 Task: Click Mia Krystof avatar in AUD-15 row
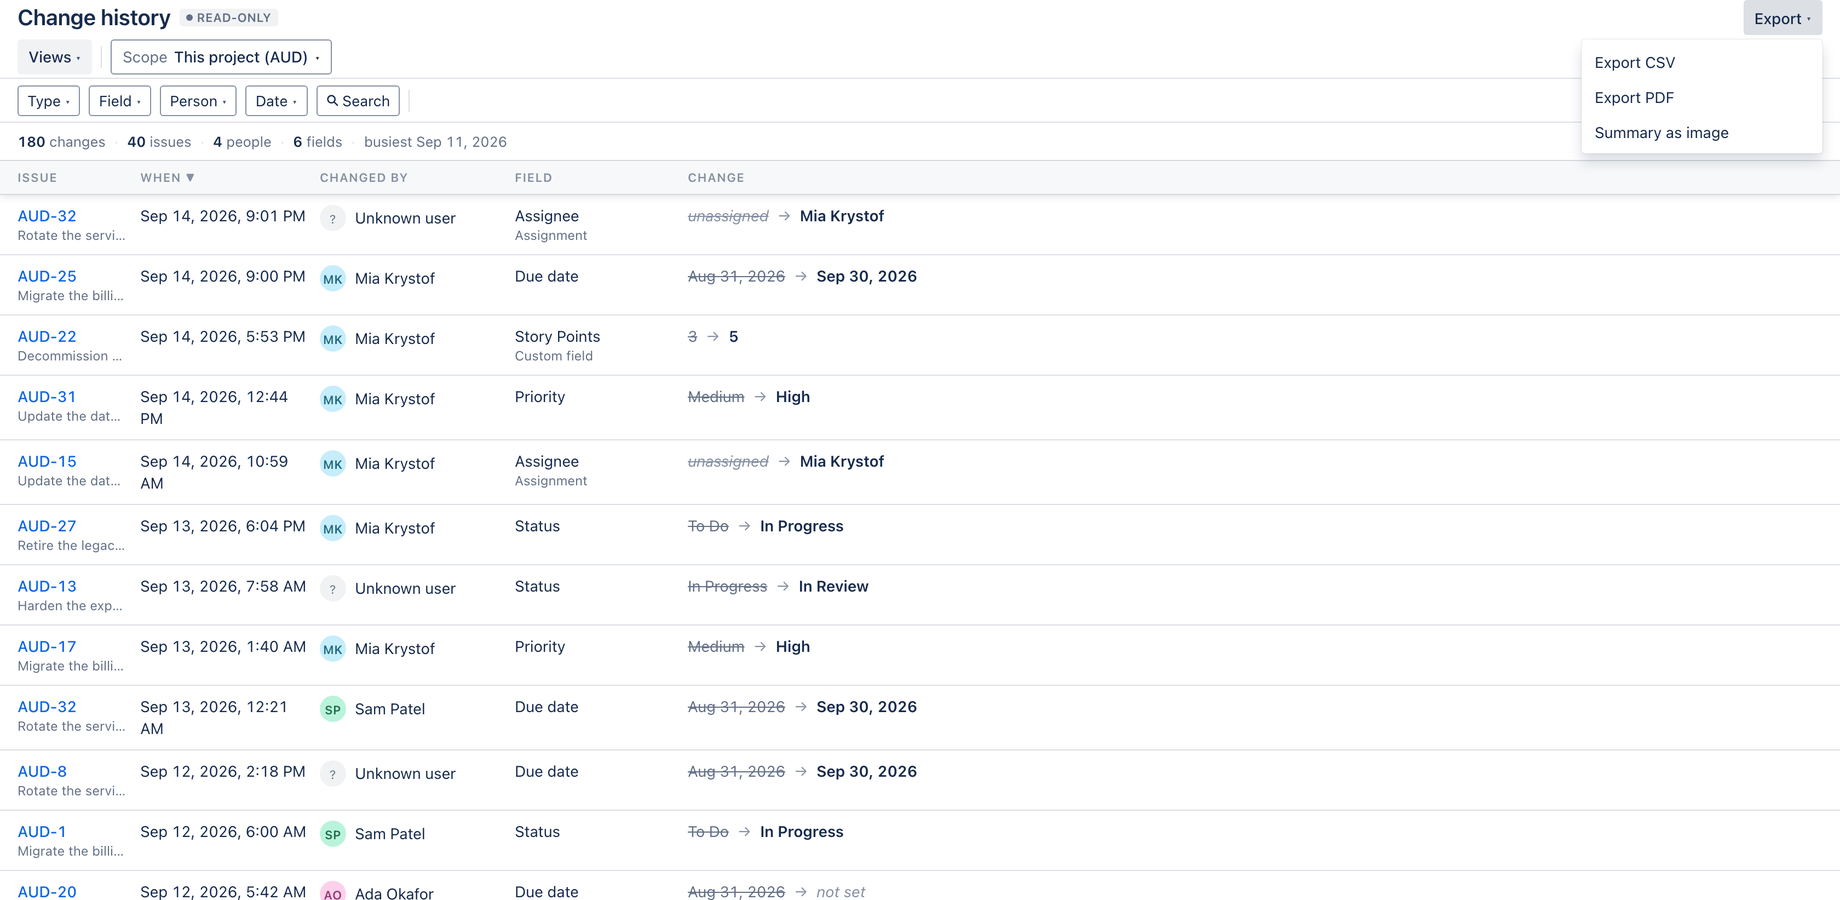click(x=333, y=464)
